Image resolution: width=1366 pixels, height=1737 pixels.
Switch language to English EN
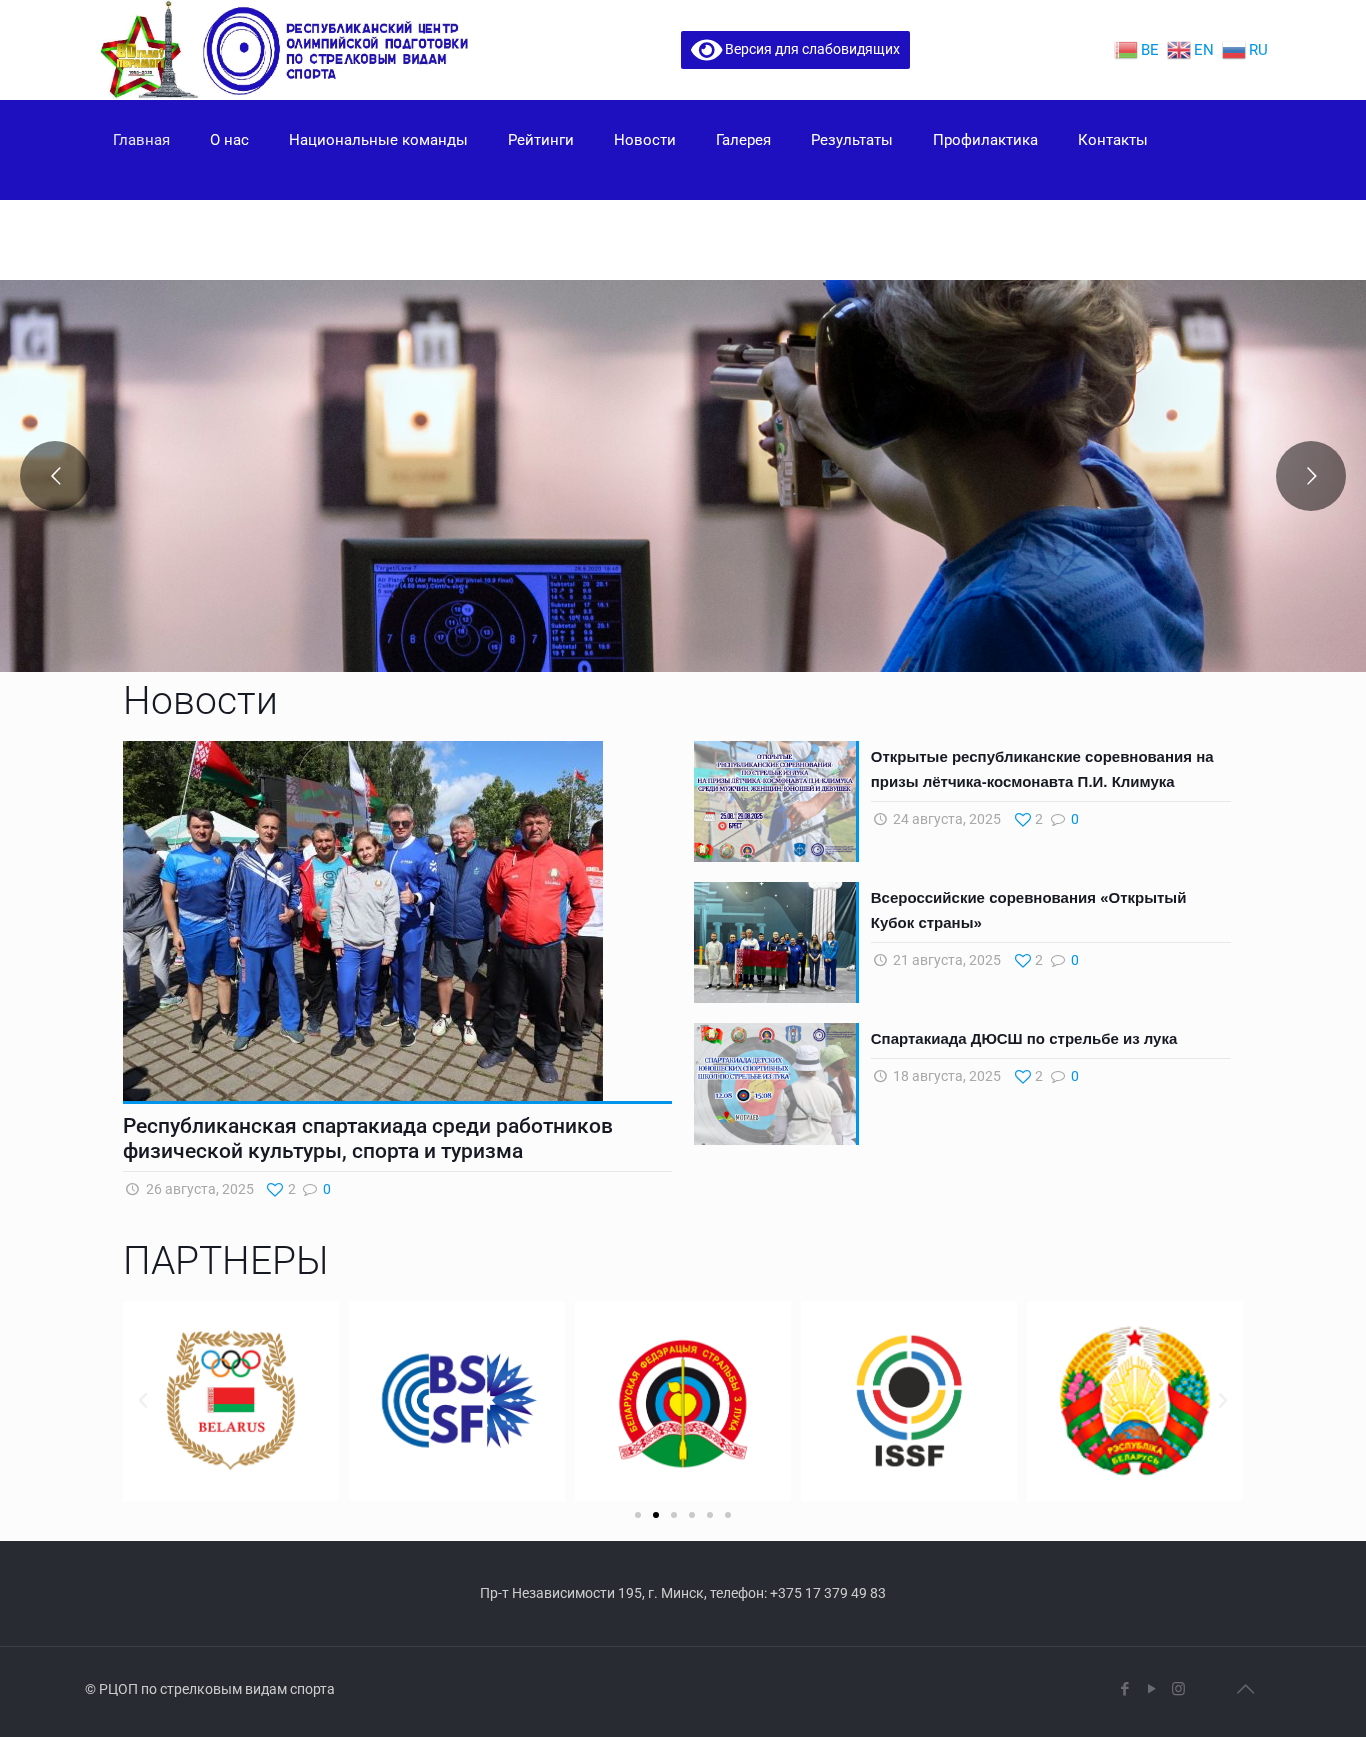(x=1191, y=50)
